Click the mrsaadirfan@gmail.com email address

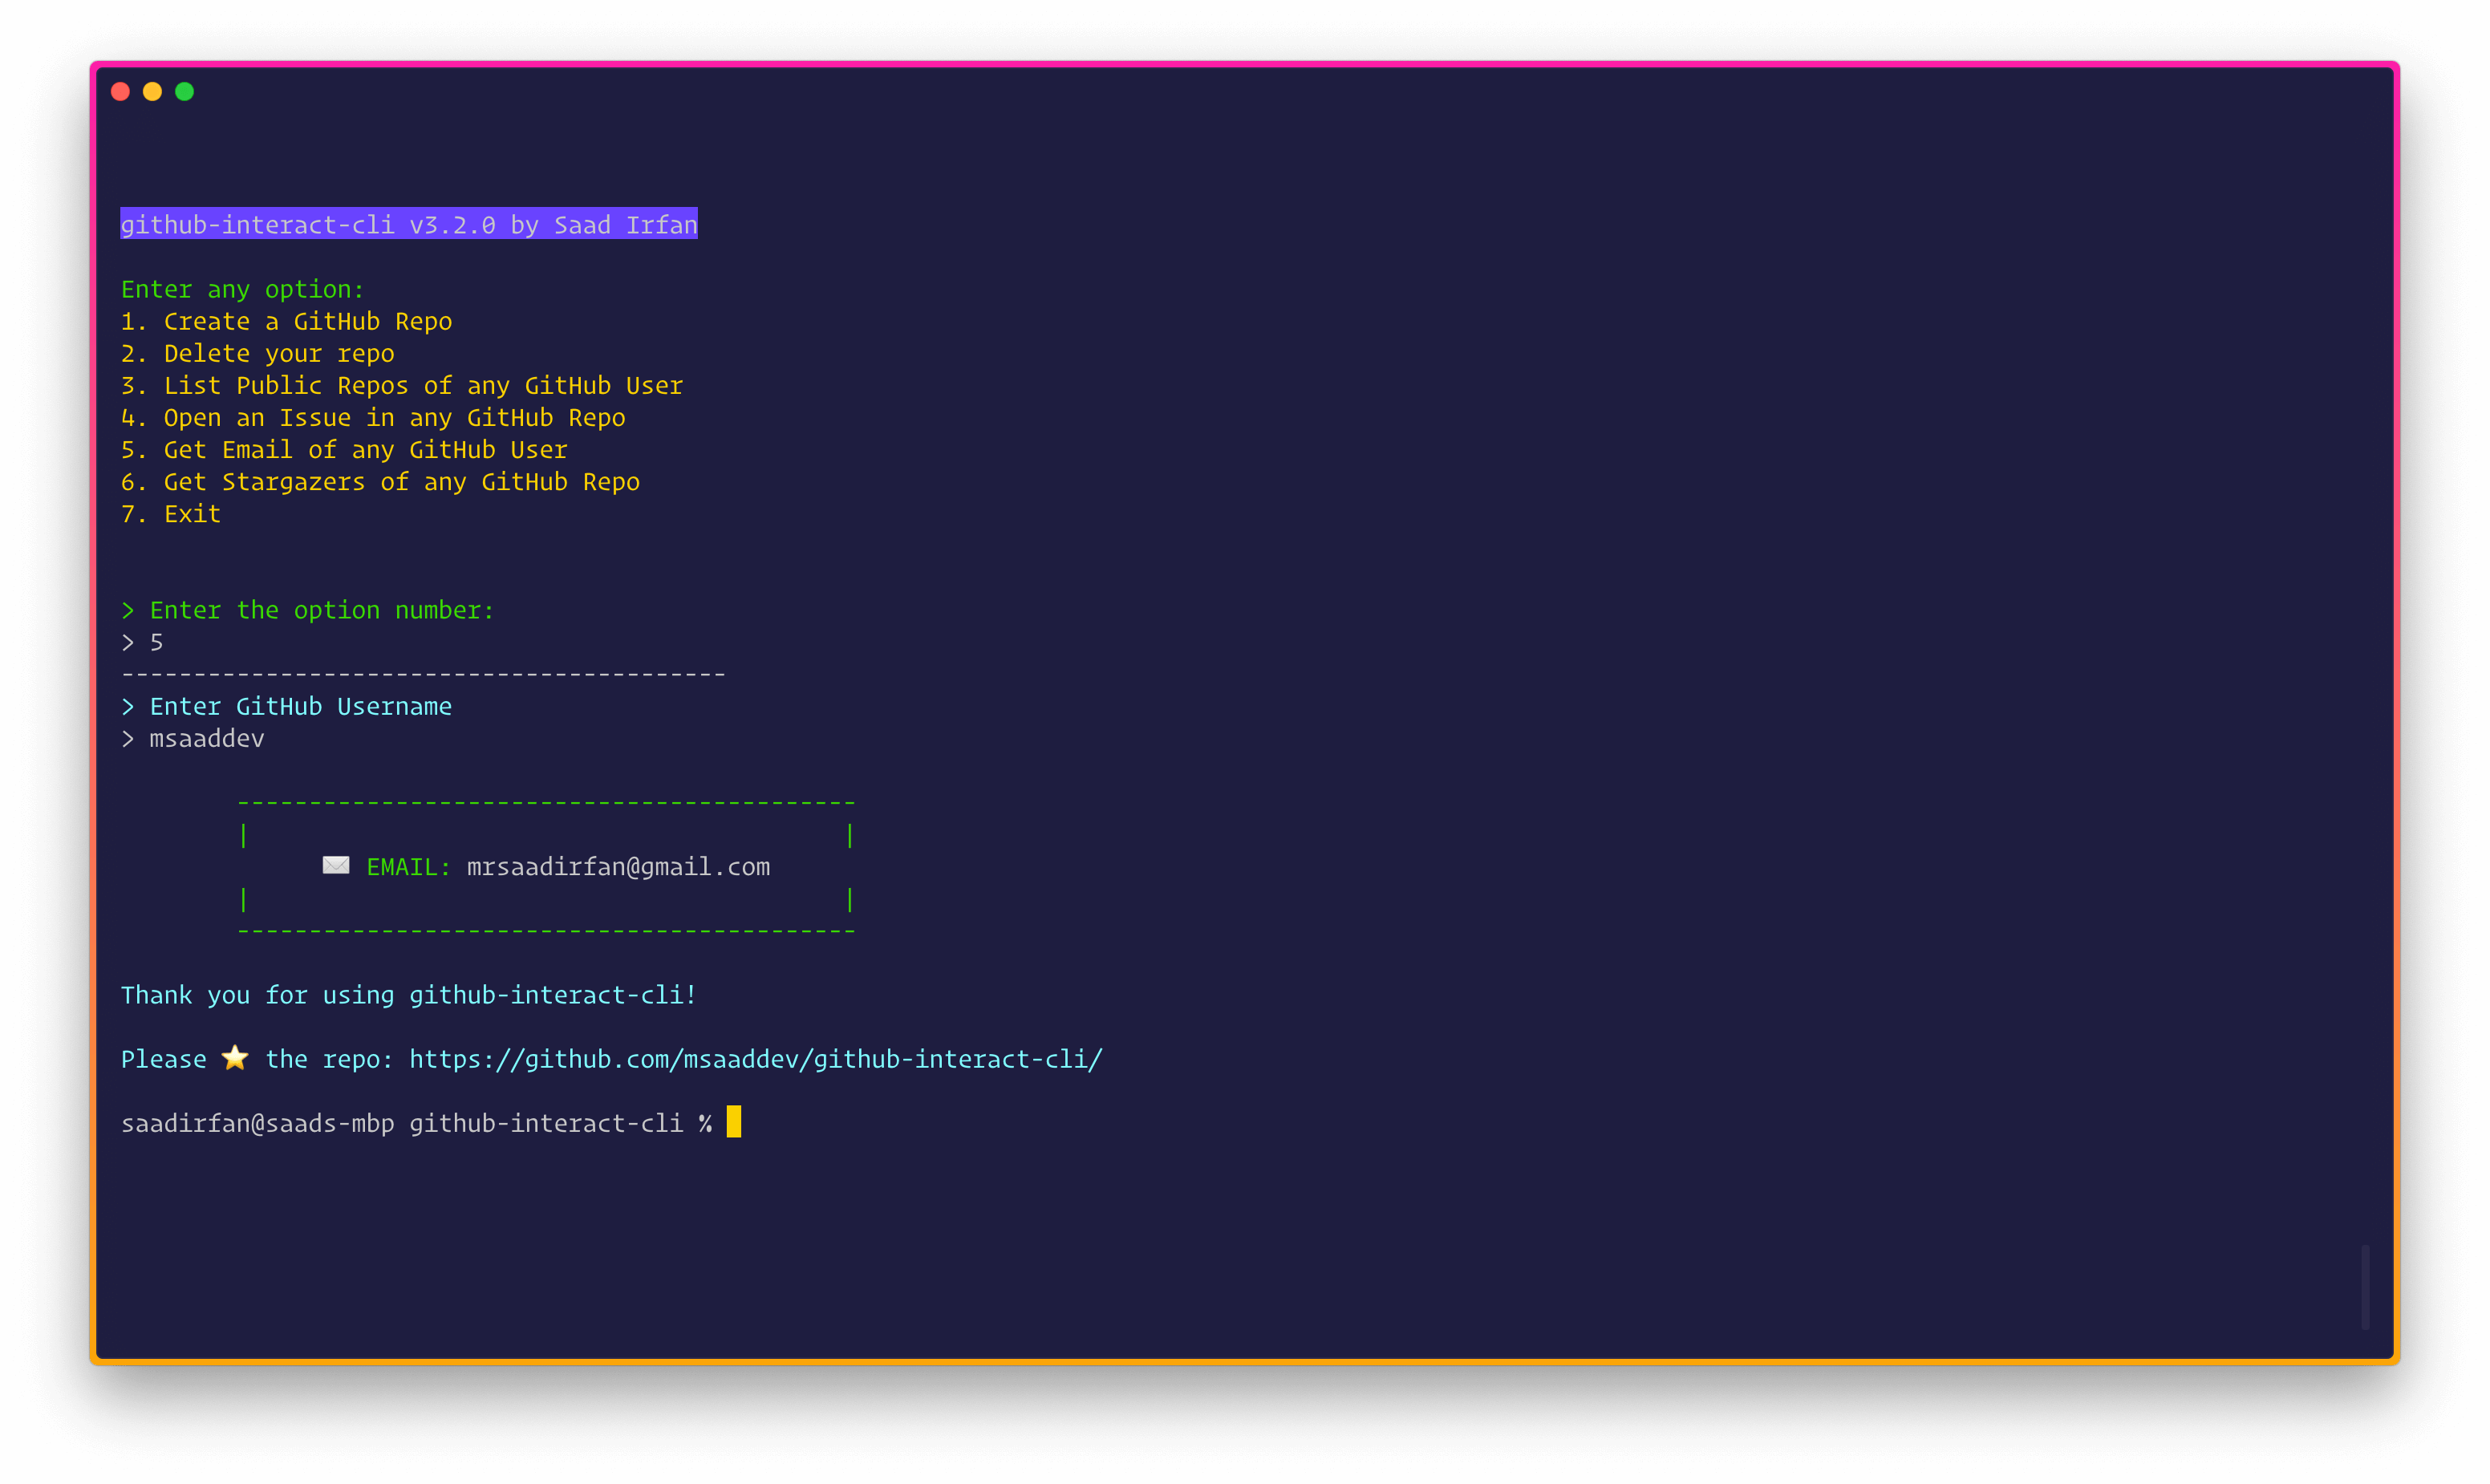tap(618, 867)
